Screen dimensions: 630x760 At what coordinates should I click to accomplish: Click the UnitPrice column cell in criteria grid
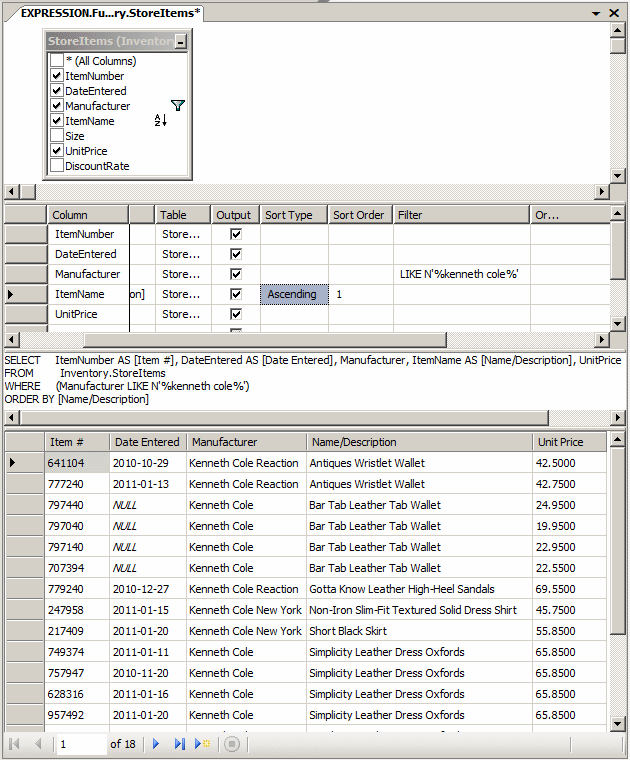coord(88,314)
